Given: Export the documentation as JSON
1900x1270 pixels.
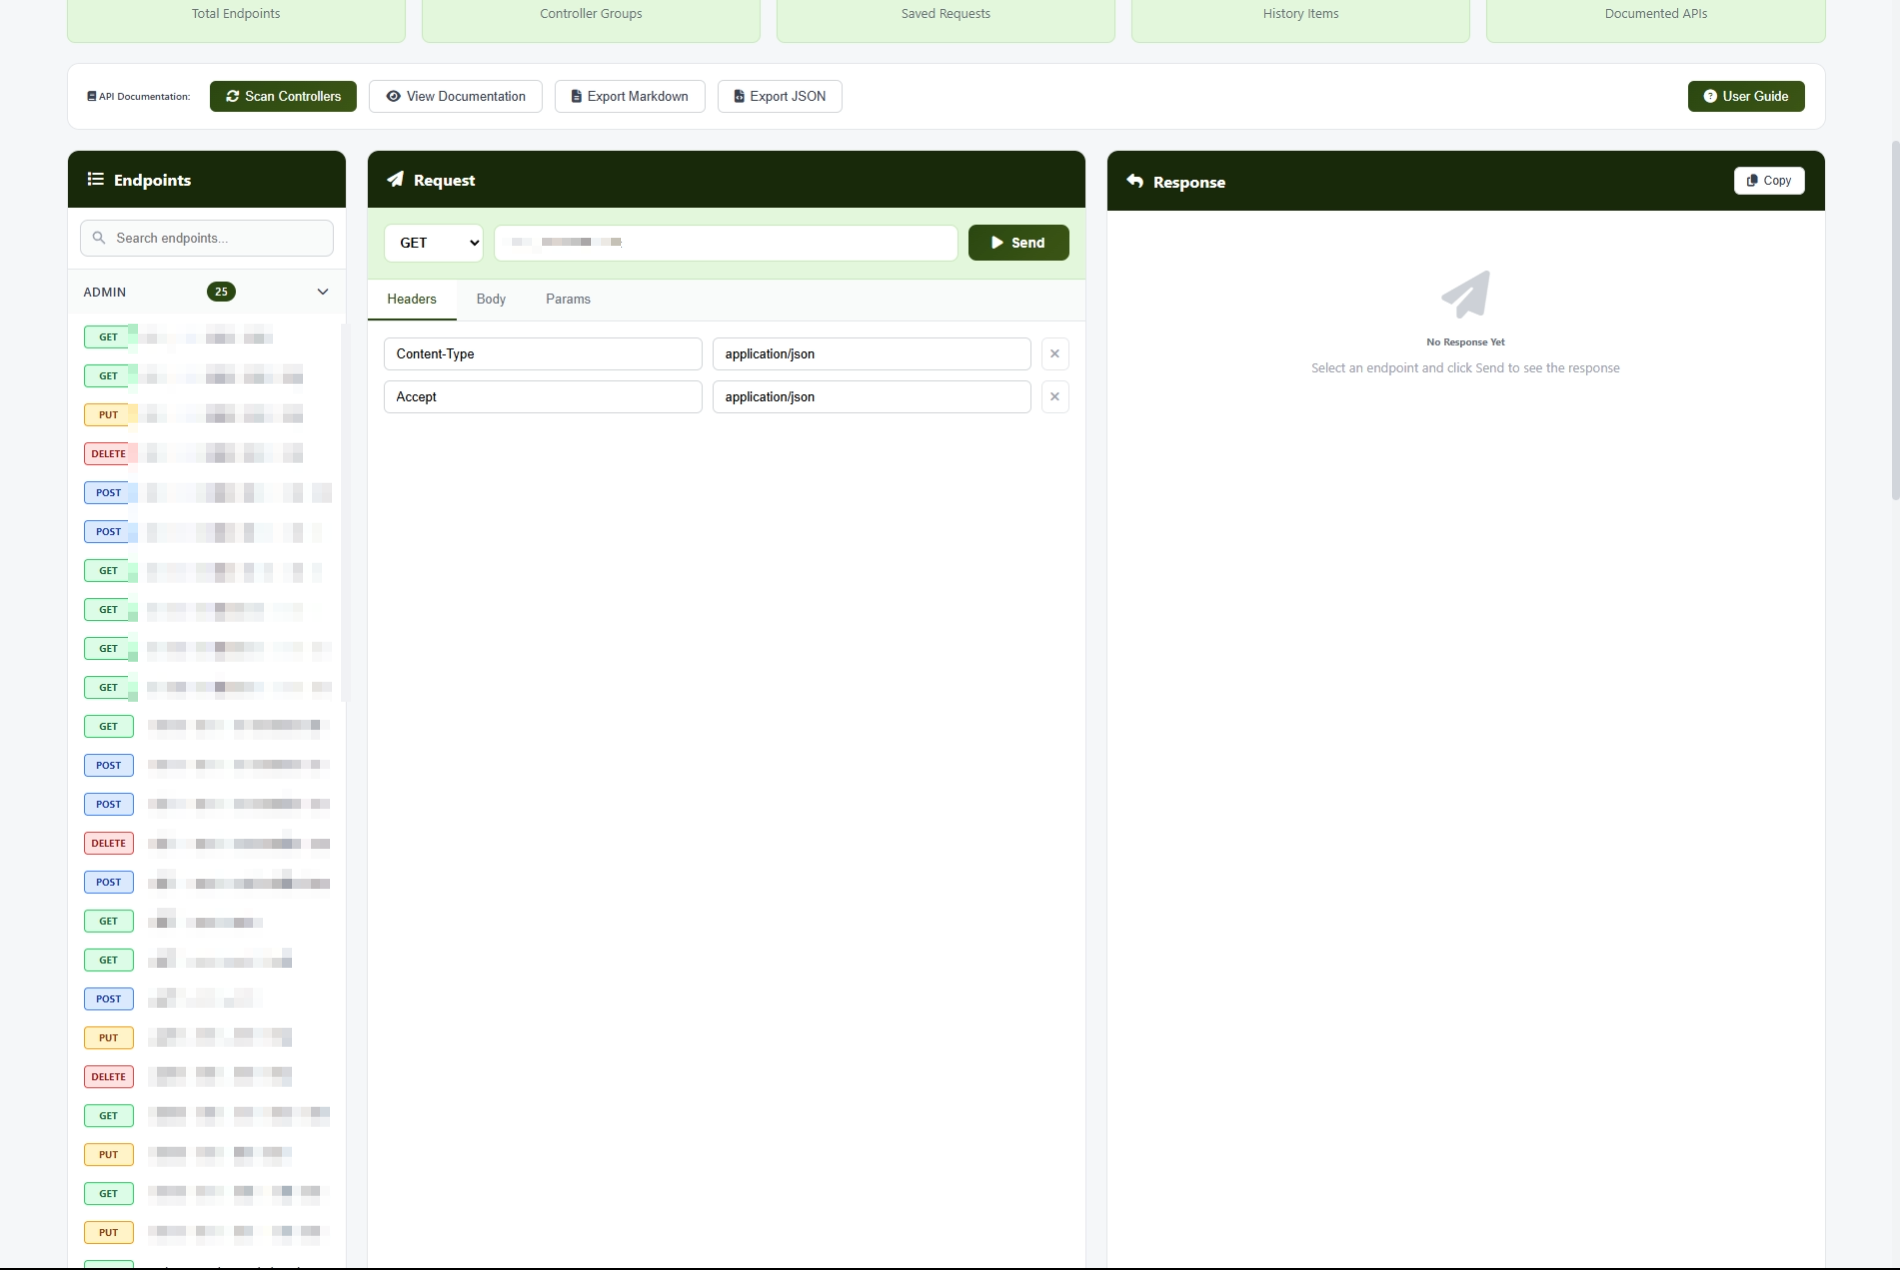Looking at the screenshot, I should 779,96.
